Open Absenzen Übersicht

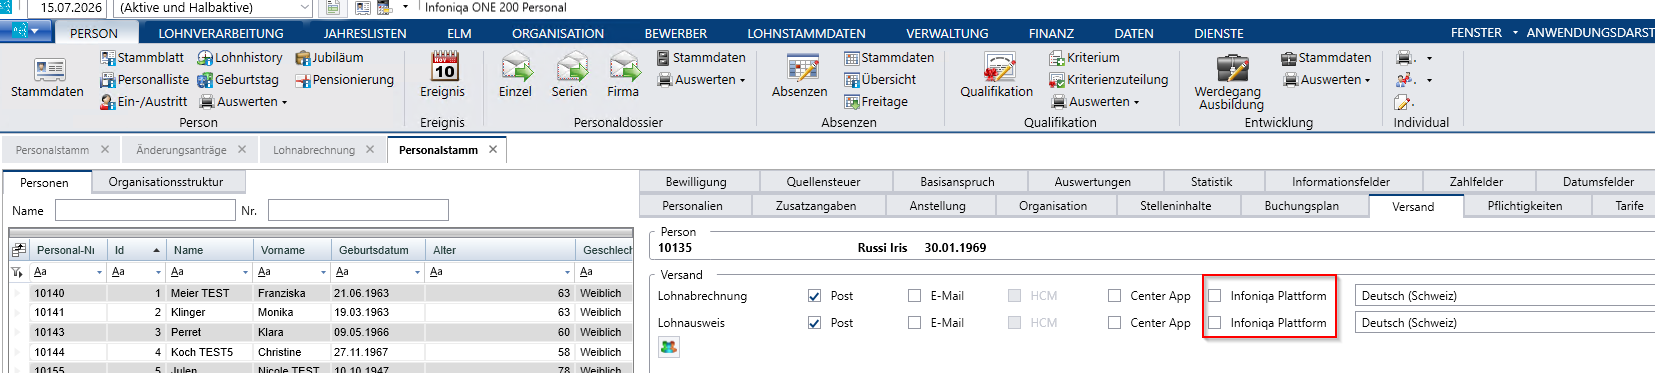point(880,80)
